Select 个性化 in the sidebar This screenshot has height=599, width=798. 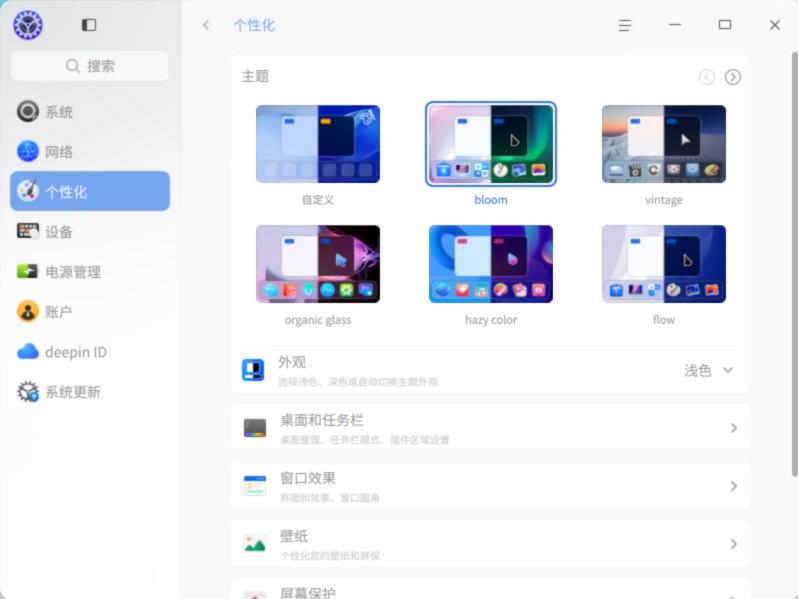pyautogui.click(x=90, y=191)
